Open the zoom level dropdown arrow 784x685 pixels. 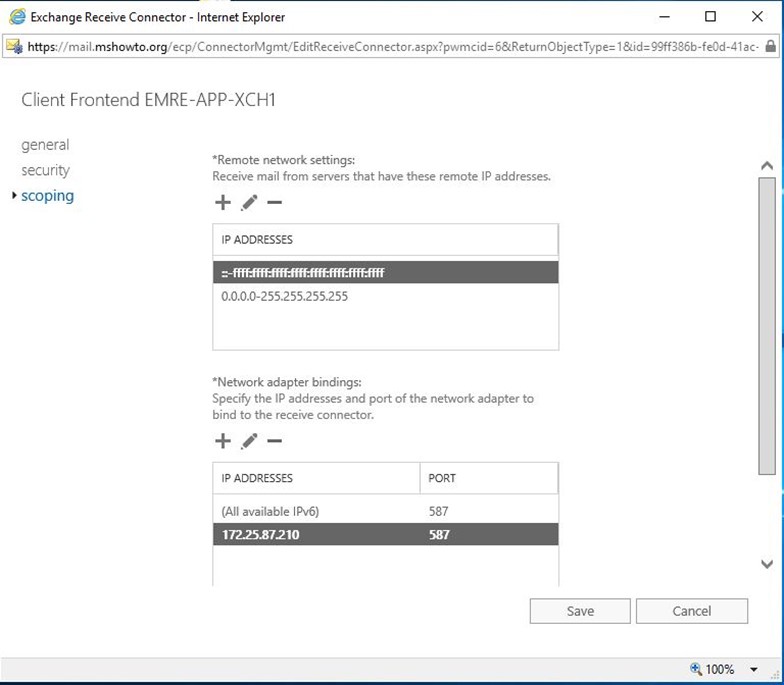(x=754, y=669)
